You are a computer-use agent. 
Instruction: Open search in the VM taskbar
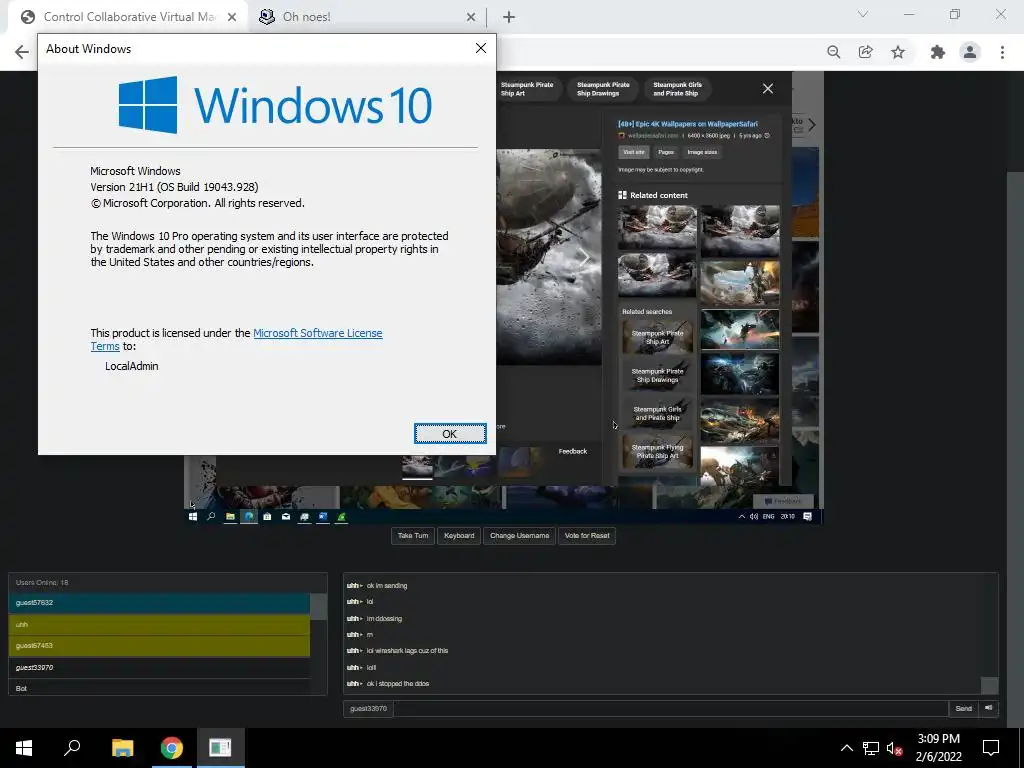click(211, 517)
